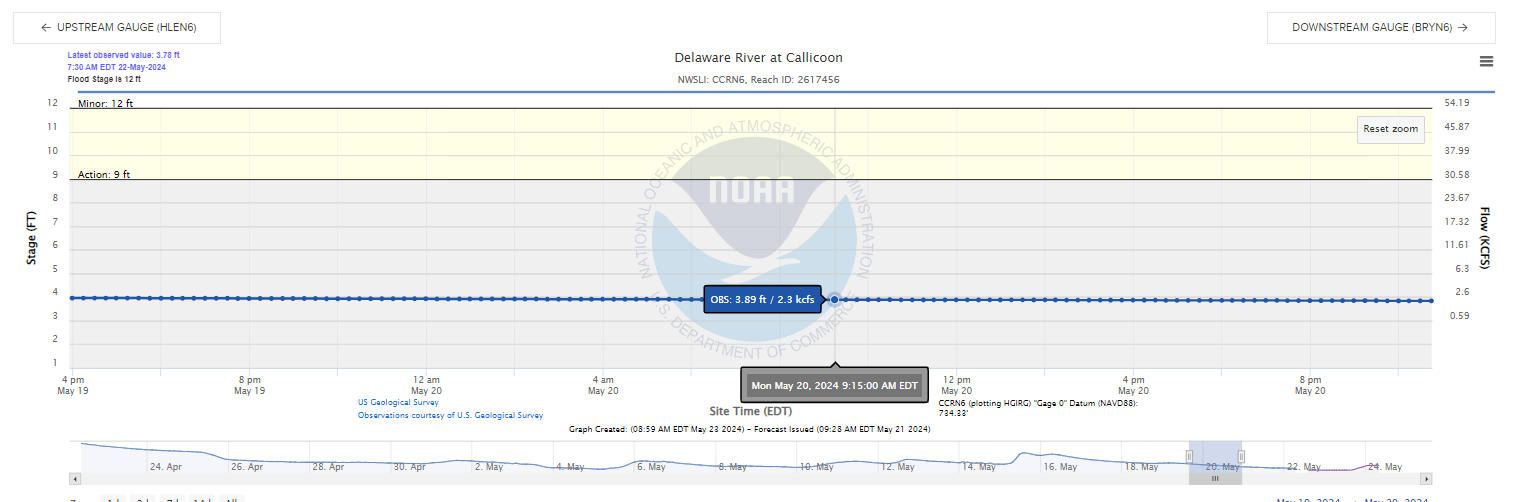
Task: Click the navigator scrollbar thumb
Action: pos(1215,479)
